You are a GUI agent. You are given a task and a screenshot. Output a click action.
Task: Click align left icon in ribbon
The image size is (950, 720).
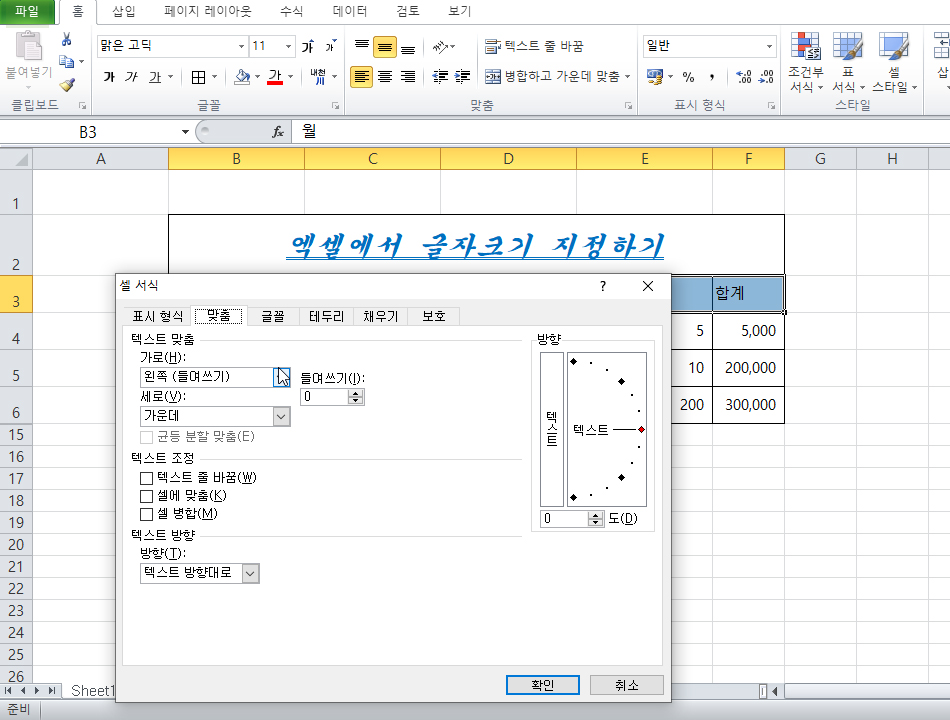click(362, 76)
